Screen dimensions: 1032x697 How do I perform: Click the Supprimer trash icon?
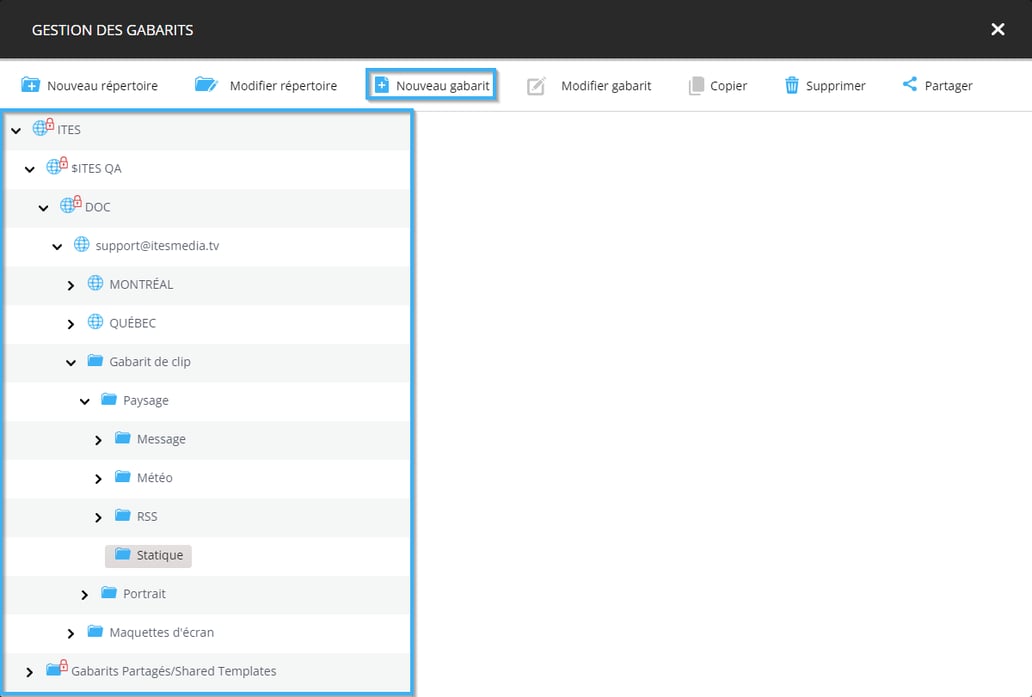point(791,85)
